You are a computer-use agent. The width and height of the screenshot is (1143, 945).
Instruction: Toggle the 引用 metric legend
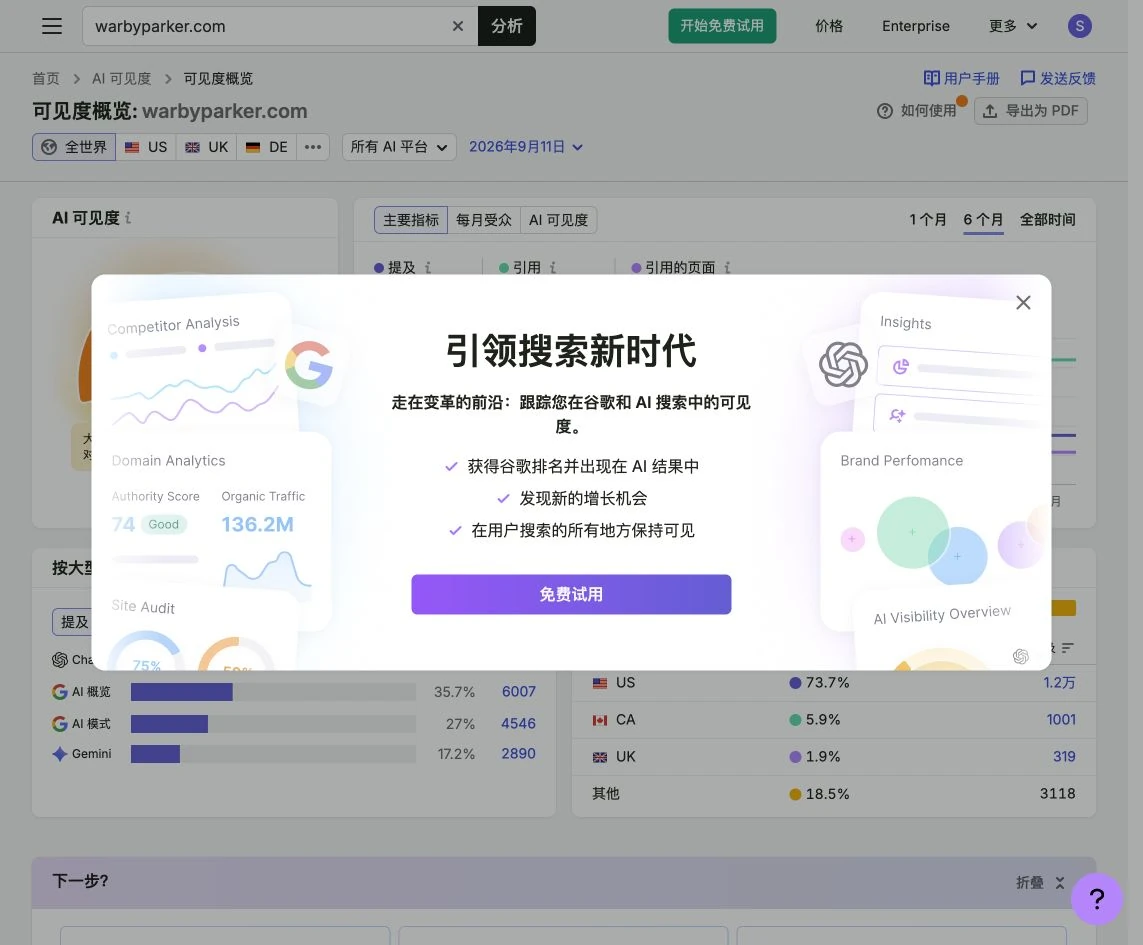click(x=520, y=268)
